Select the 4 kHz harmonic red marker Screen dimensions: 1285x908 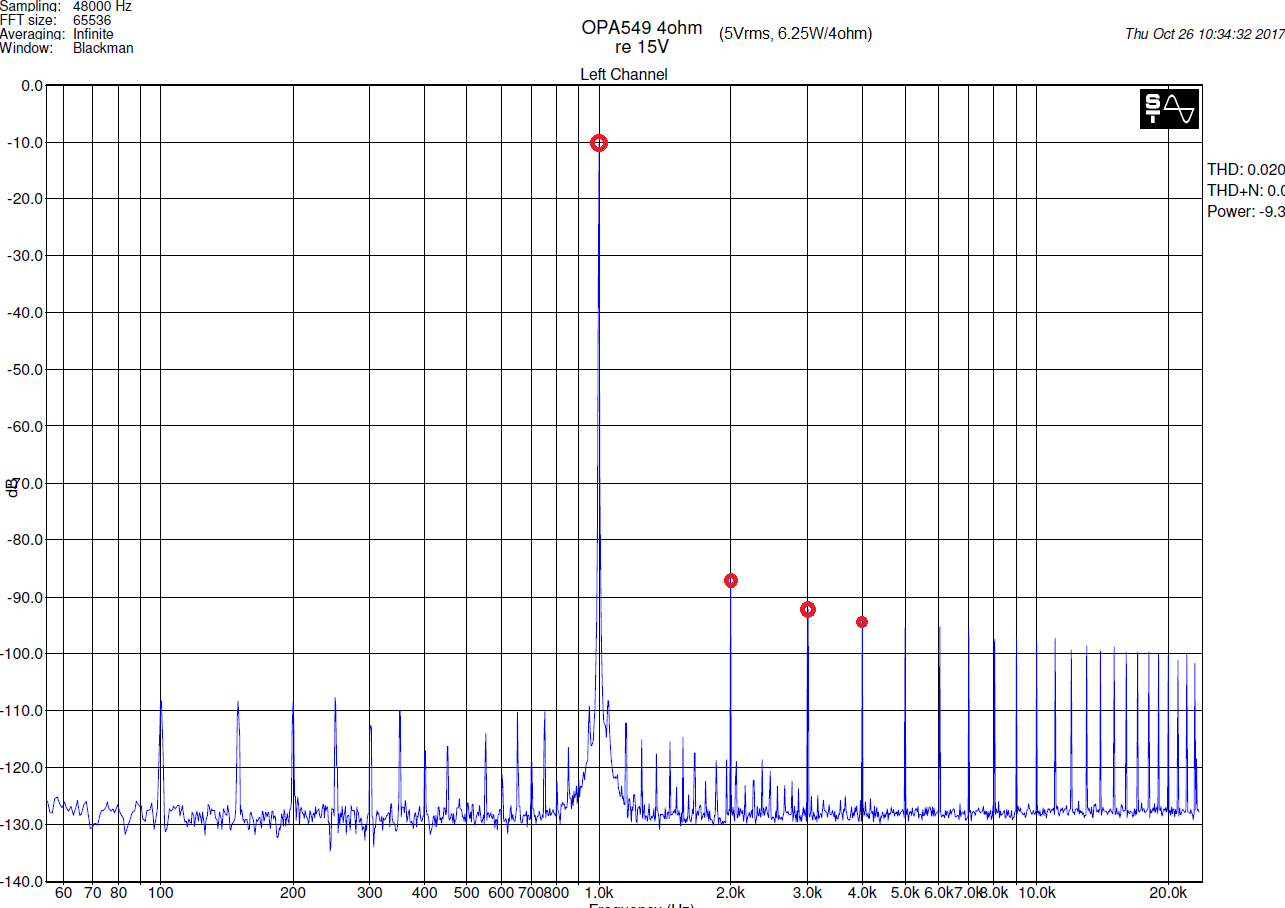click(x=862, y=622)
